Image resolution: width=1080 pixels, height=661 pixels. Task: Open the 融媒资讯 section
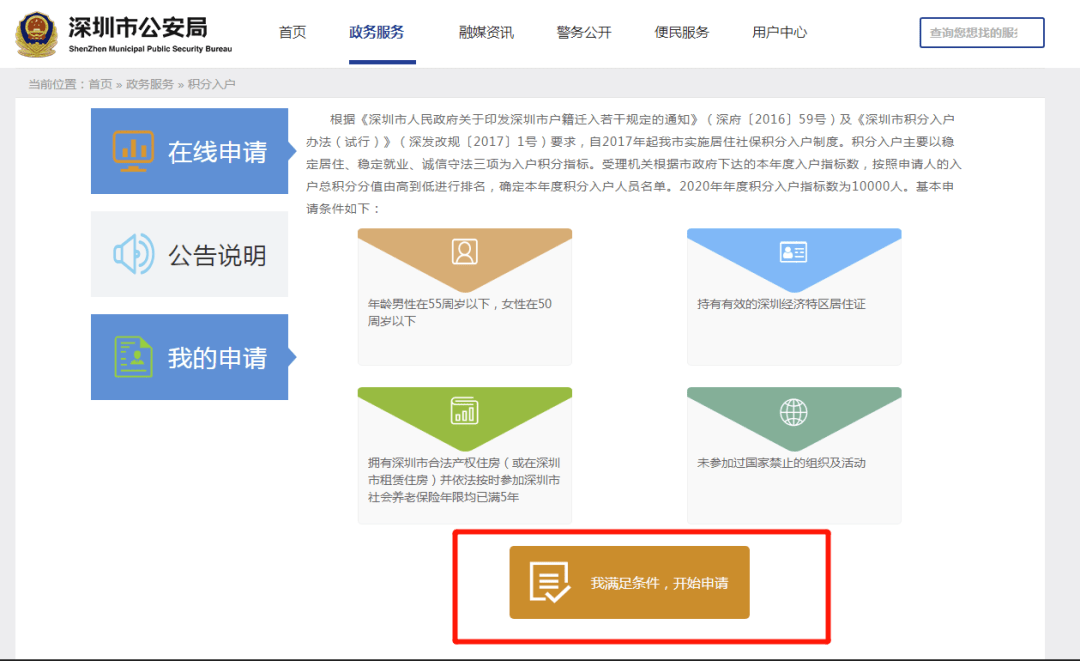point(486,31)
